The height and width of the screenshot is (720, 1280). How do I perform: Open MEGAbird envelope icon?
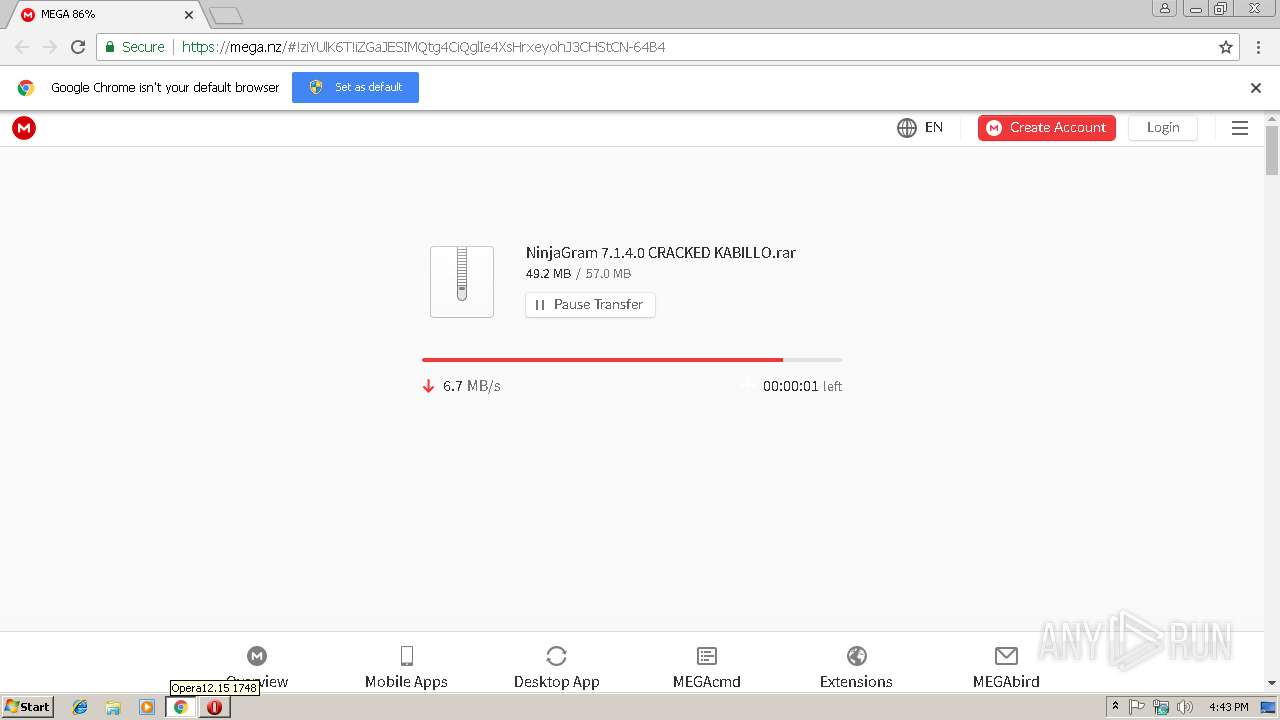[x=1006, y=656]
